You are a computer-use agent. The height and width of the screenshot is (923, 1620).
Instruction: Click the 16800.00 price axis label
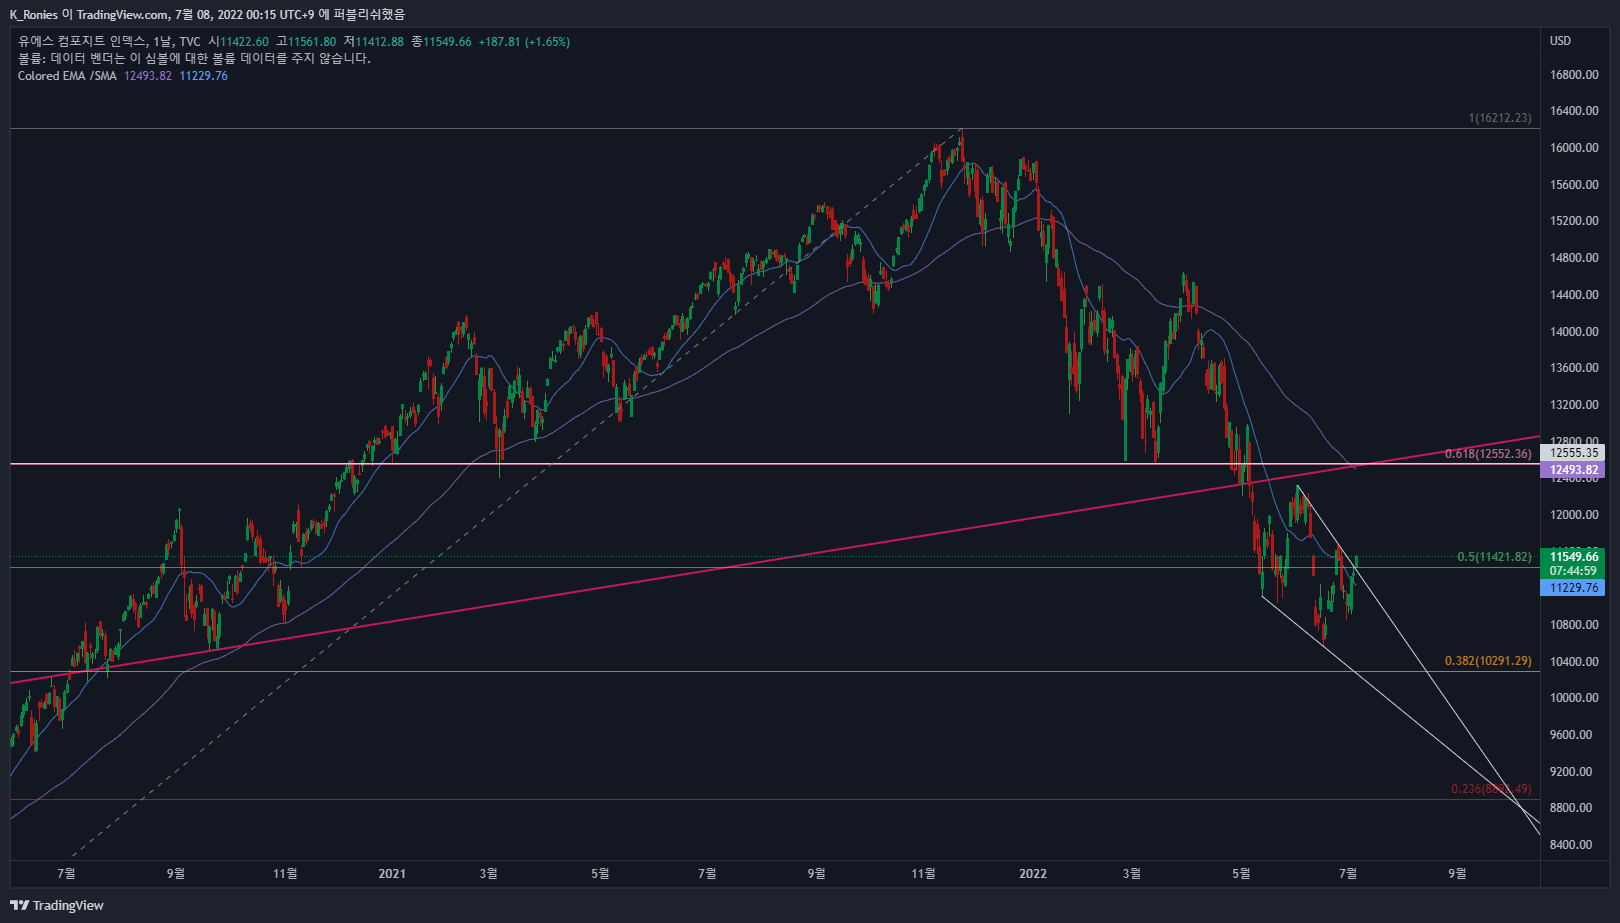(1574, 75)
